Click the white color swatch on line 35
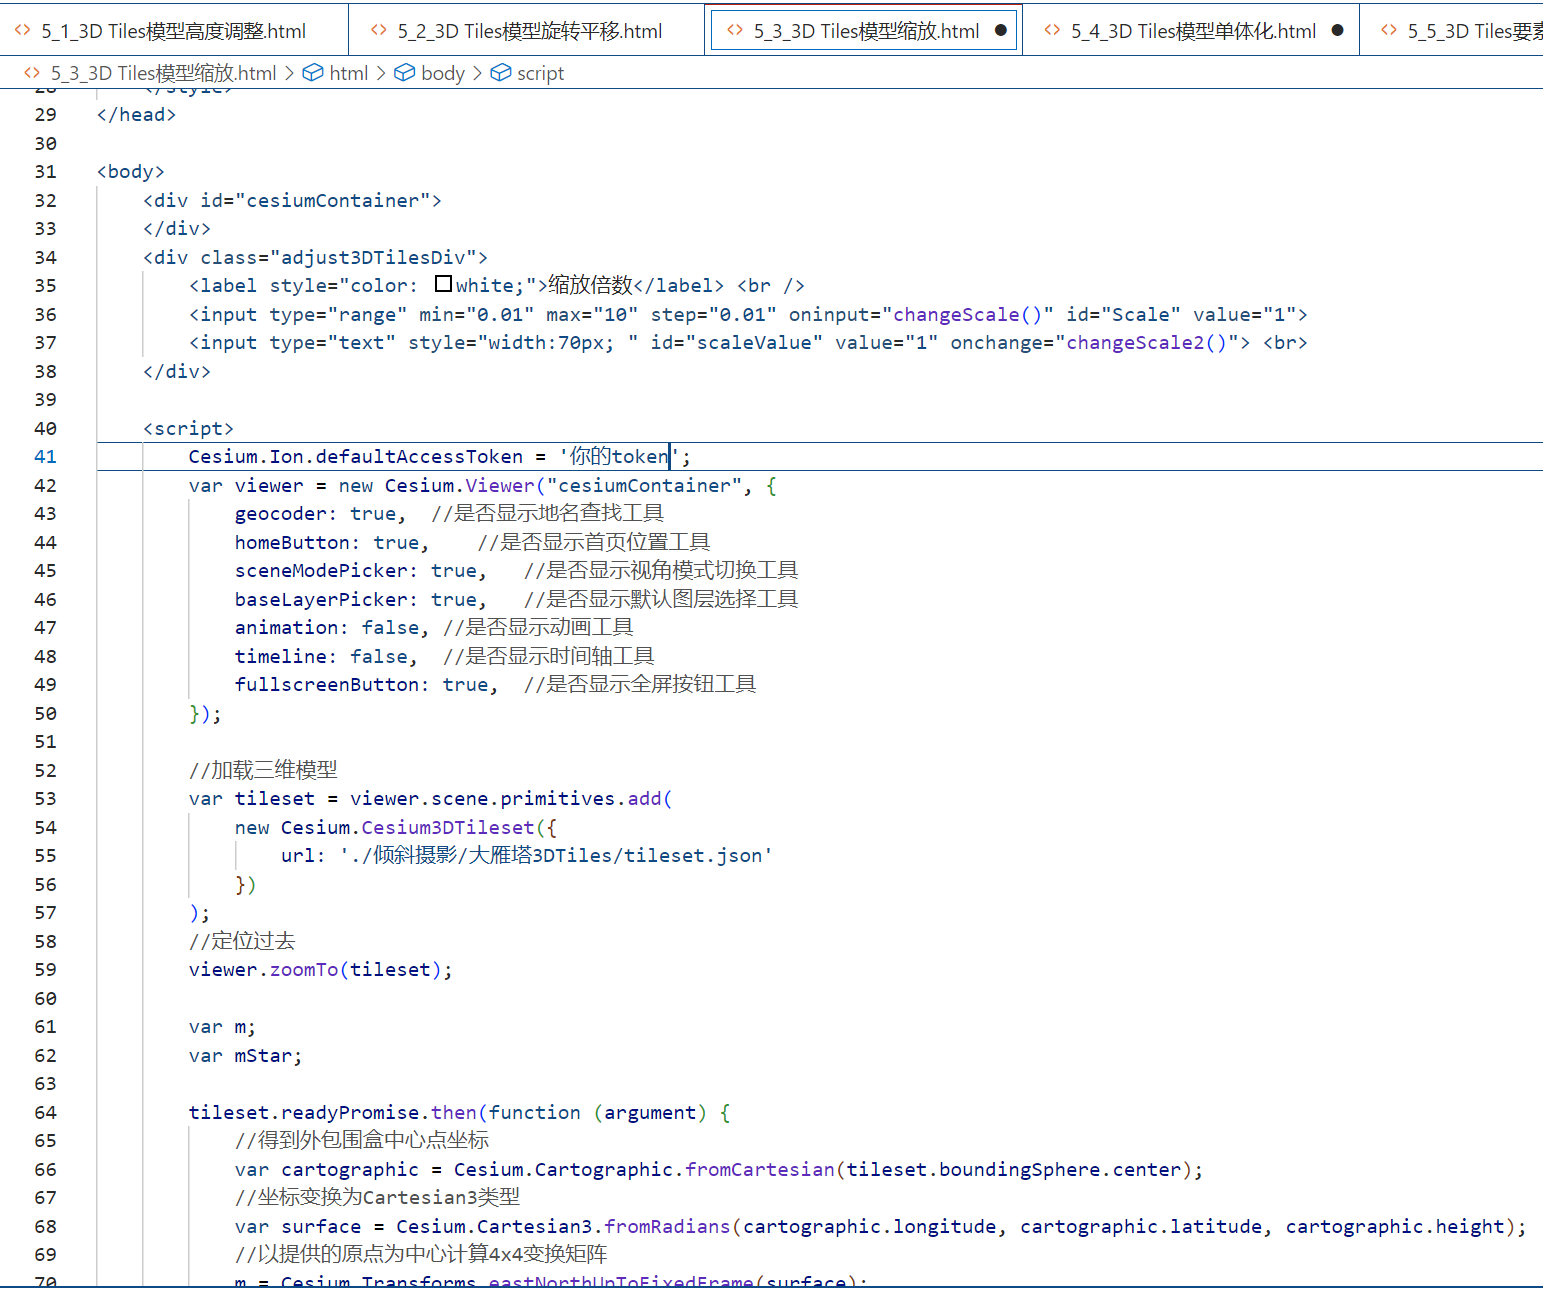Viewport: 1543px width, 1295px height. (x=444, y=285)
